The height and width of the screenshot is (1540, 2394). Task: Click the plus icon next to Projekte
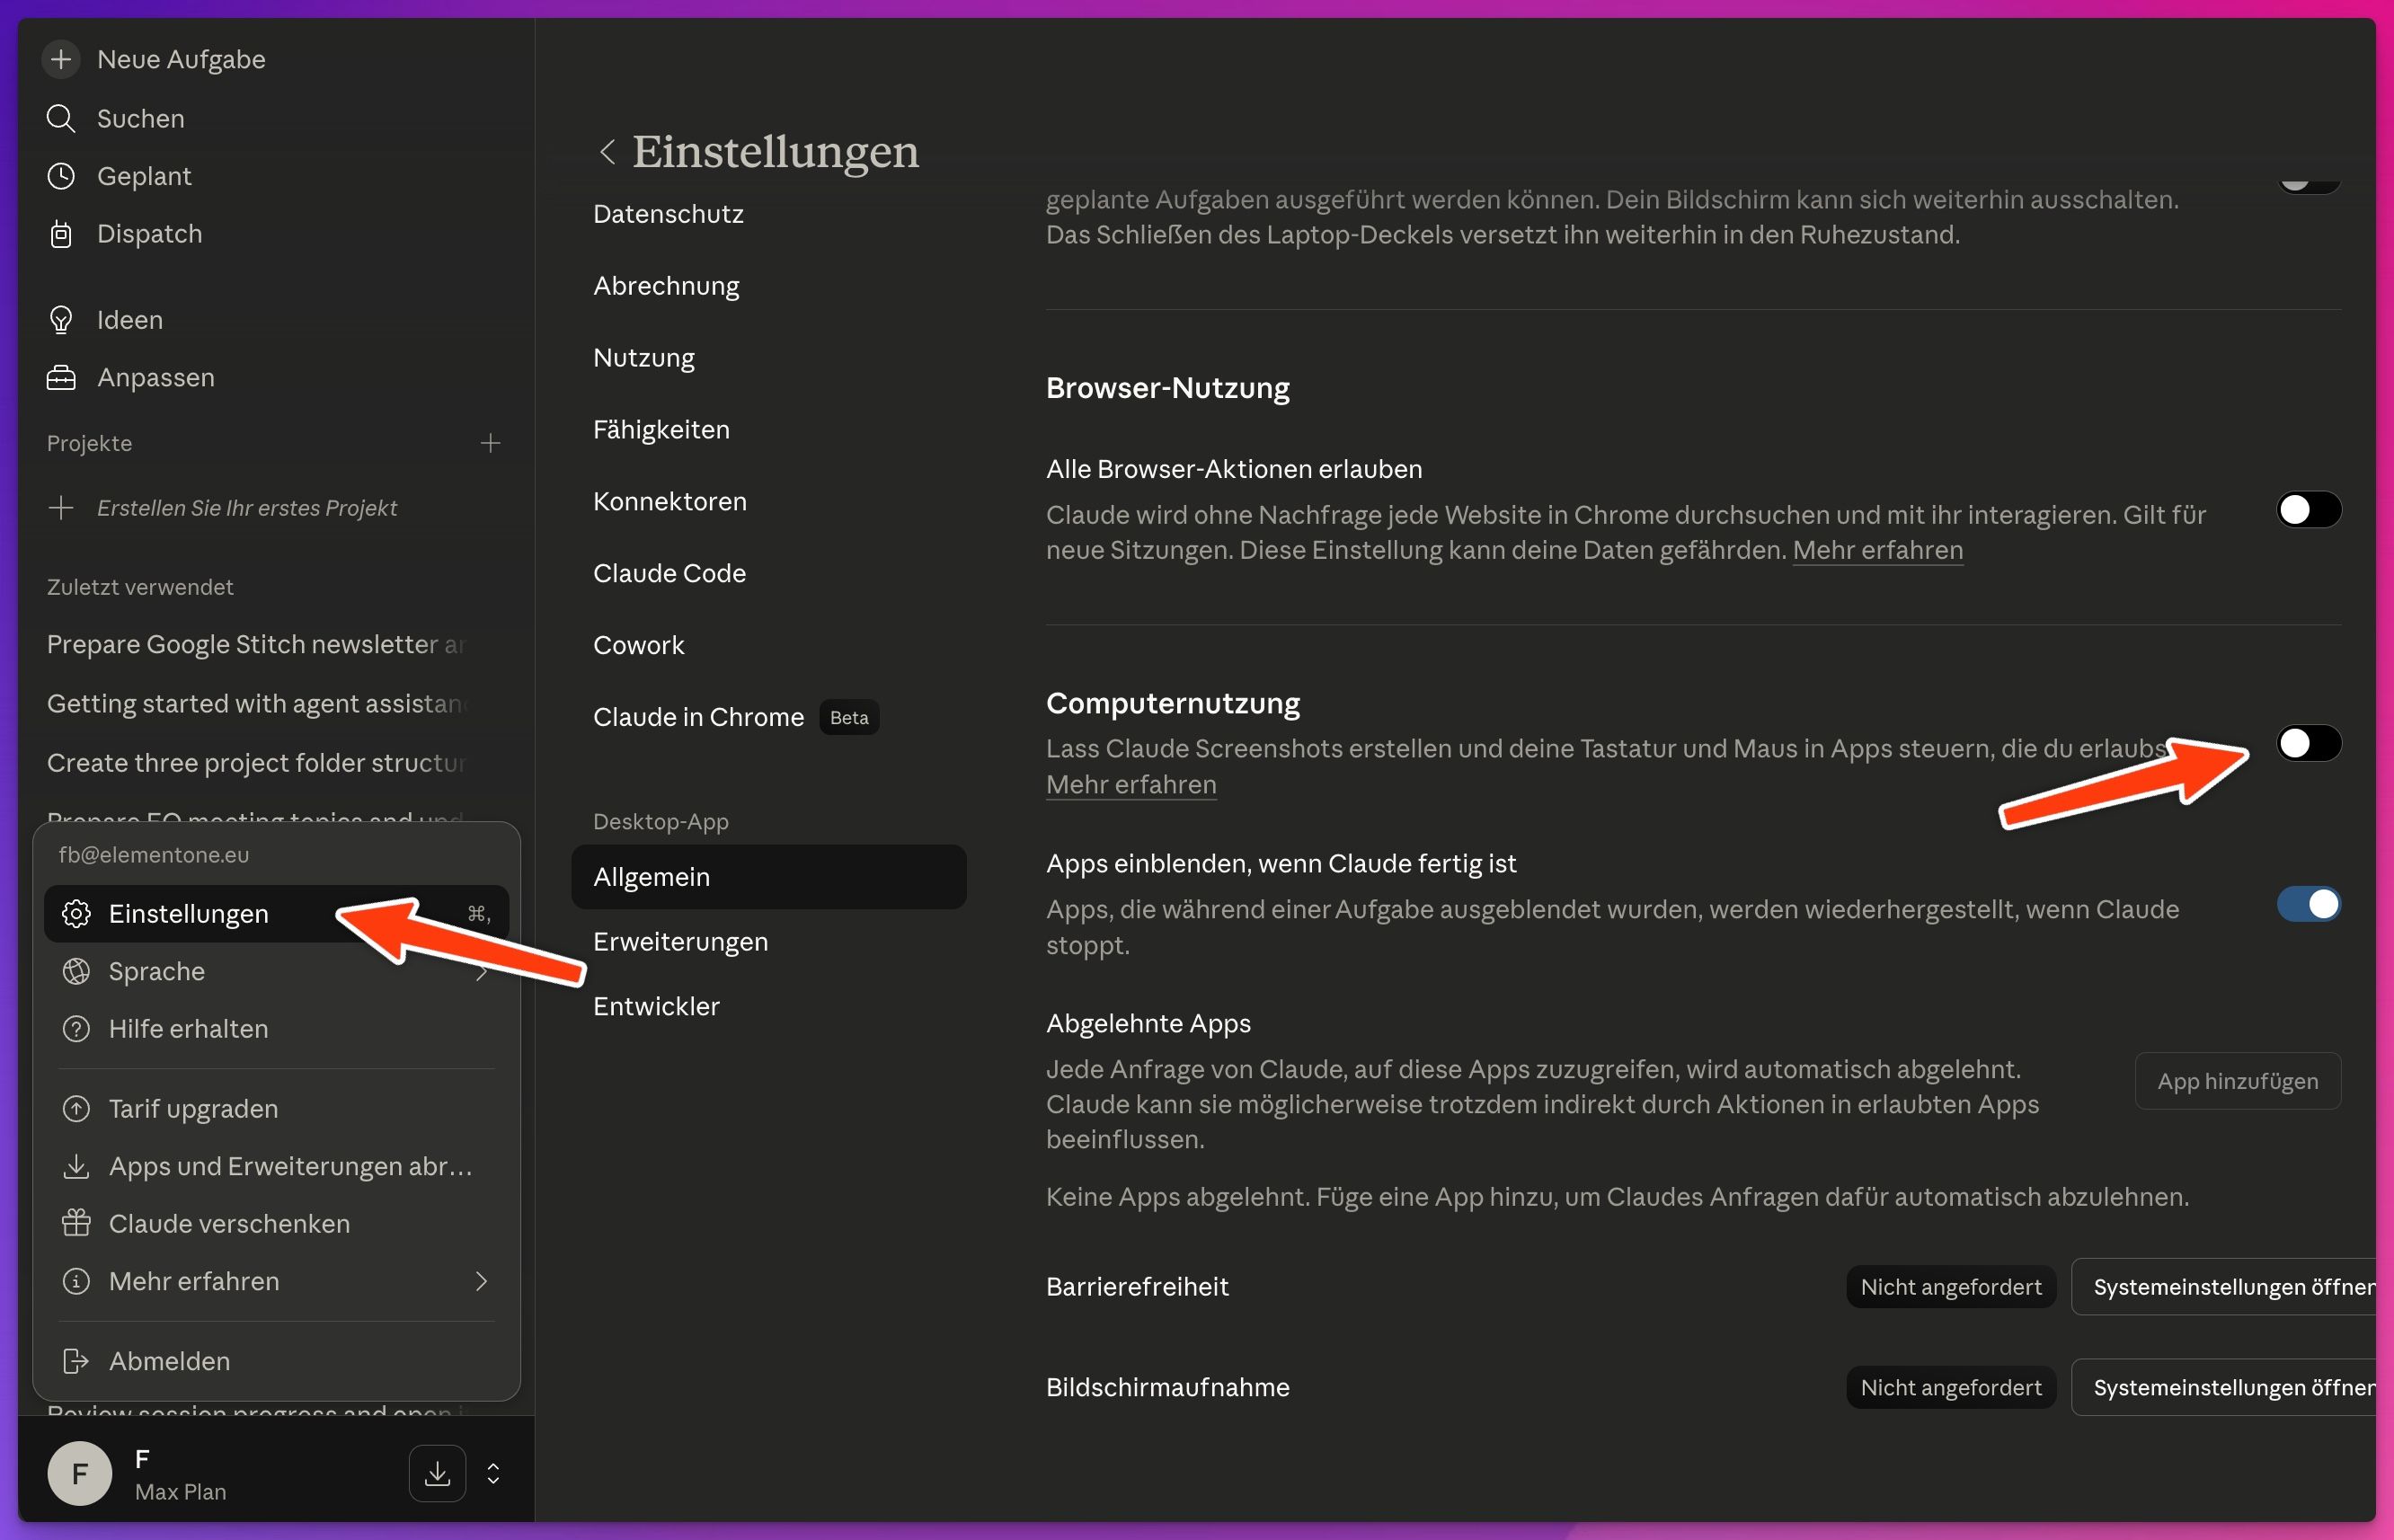(490, 443)
